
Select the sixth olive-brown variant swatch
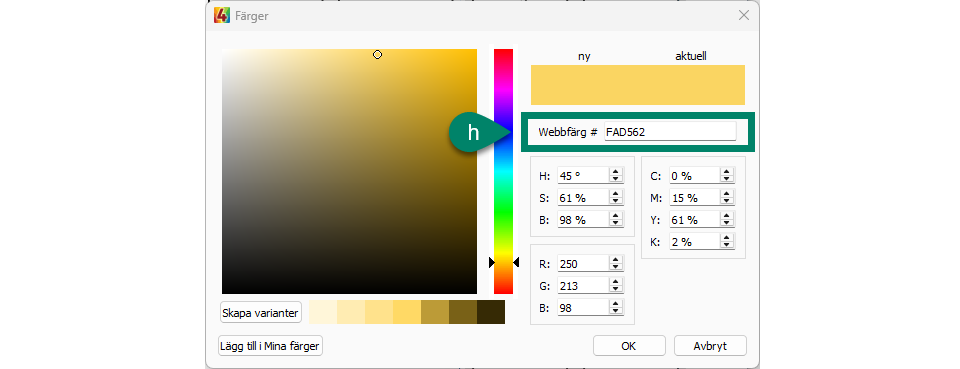463,312
